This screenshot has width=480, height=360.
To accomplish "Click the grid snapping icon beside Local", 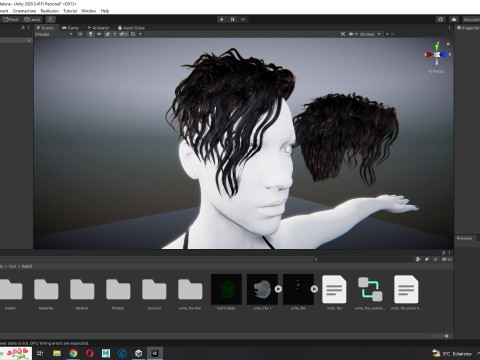I will pyautogui.click(x=51, y=19).
